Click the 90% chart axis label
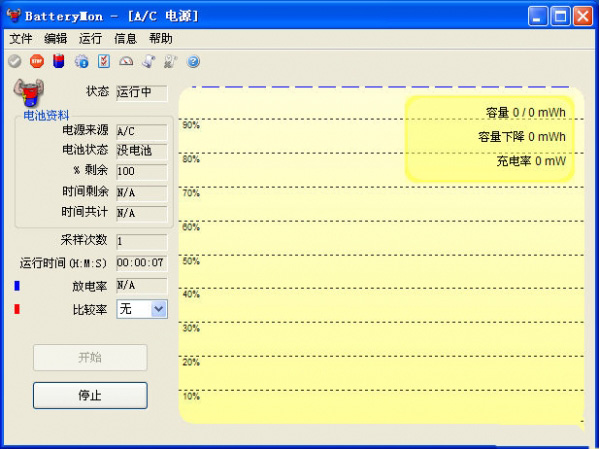Screen dimensions: 599x449 pos(191,125)
